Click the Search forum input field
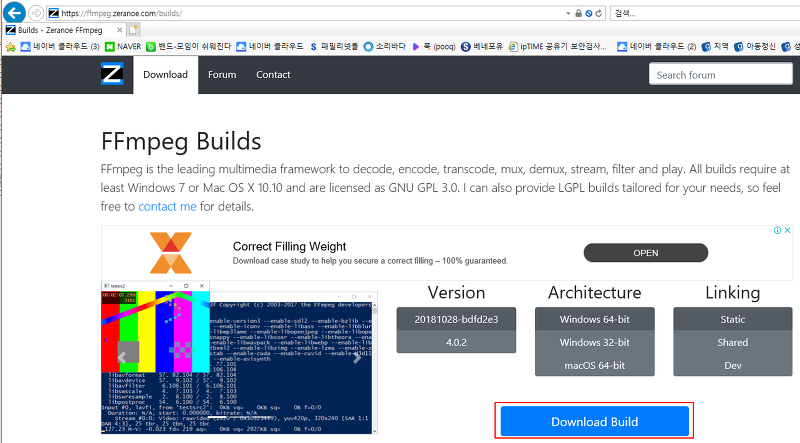The height and width of the screenshot is (443, 800). point(720,75)
